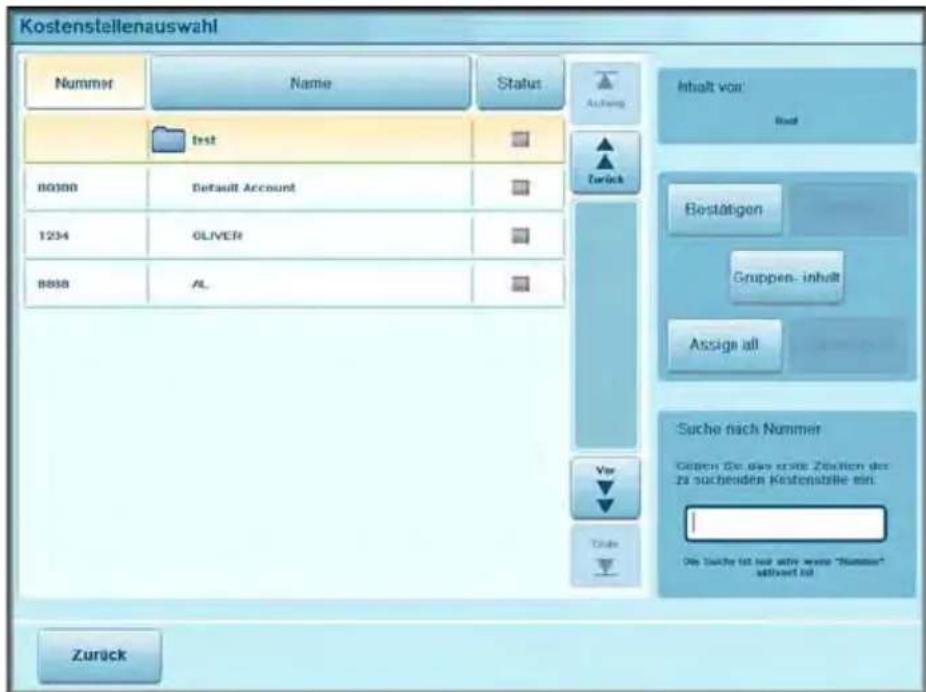The width and height of the screenshot is (926, 692).
Task: Focus the Suche nach Nummer input field
Action: tap(786, 523)
